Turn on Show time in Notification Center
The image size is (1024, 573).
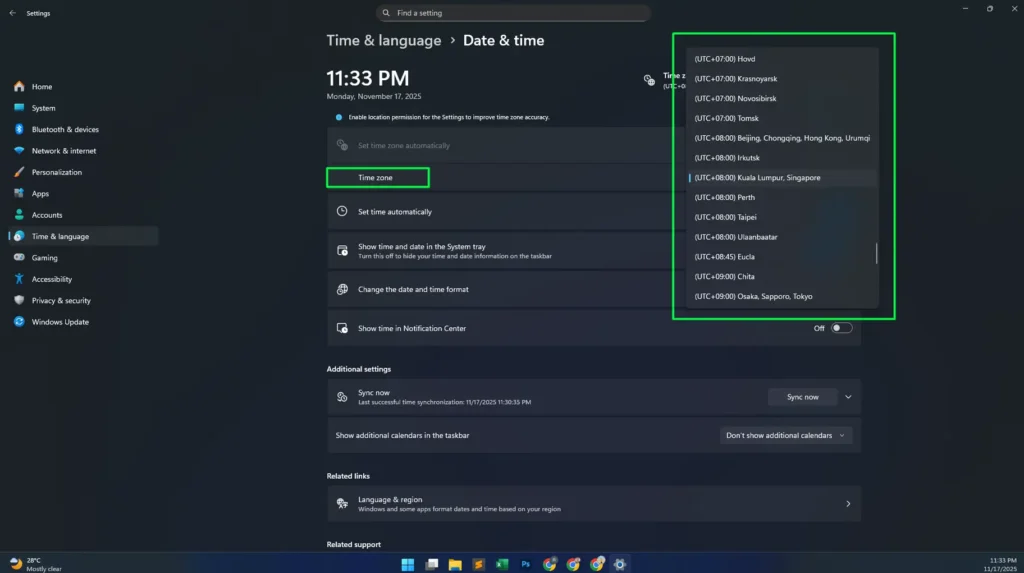click(x=842, y=328)
